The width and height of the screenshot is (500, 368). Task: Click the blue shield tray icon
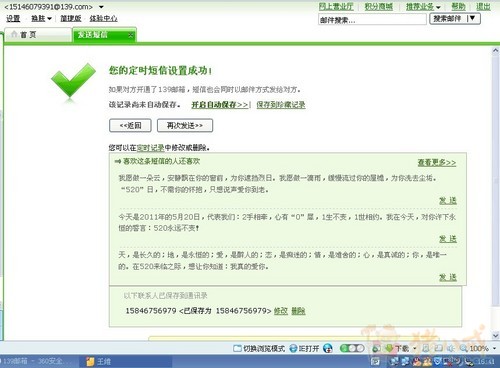(x=438, y=362)
